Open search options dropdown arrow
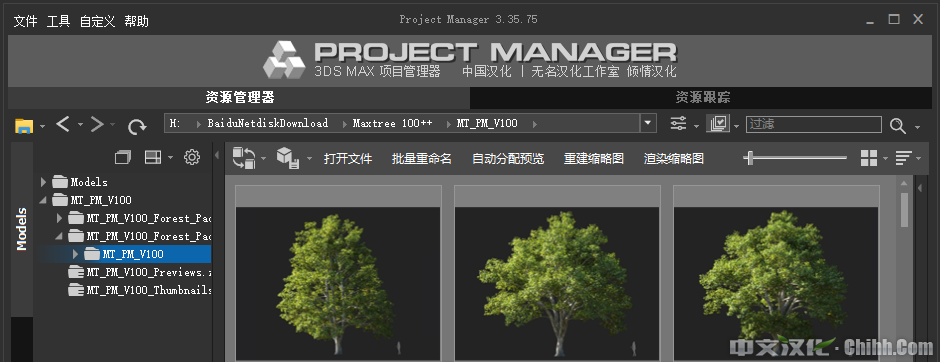 (x=917, y=128)
